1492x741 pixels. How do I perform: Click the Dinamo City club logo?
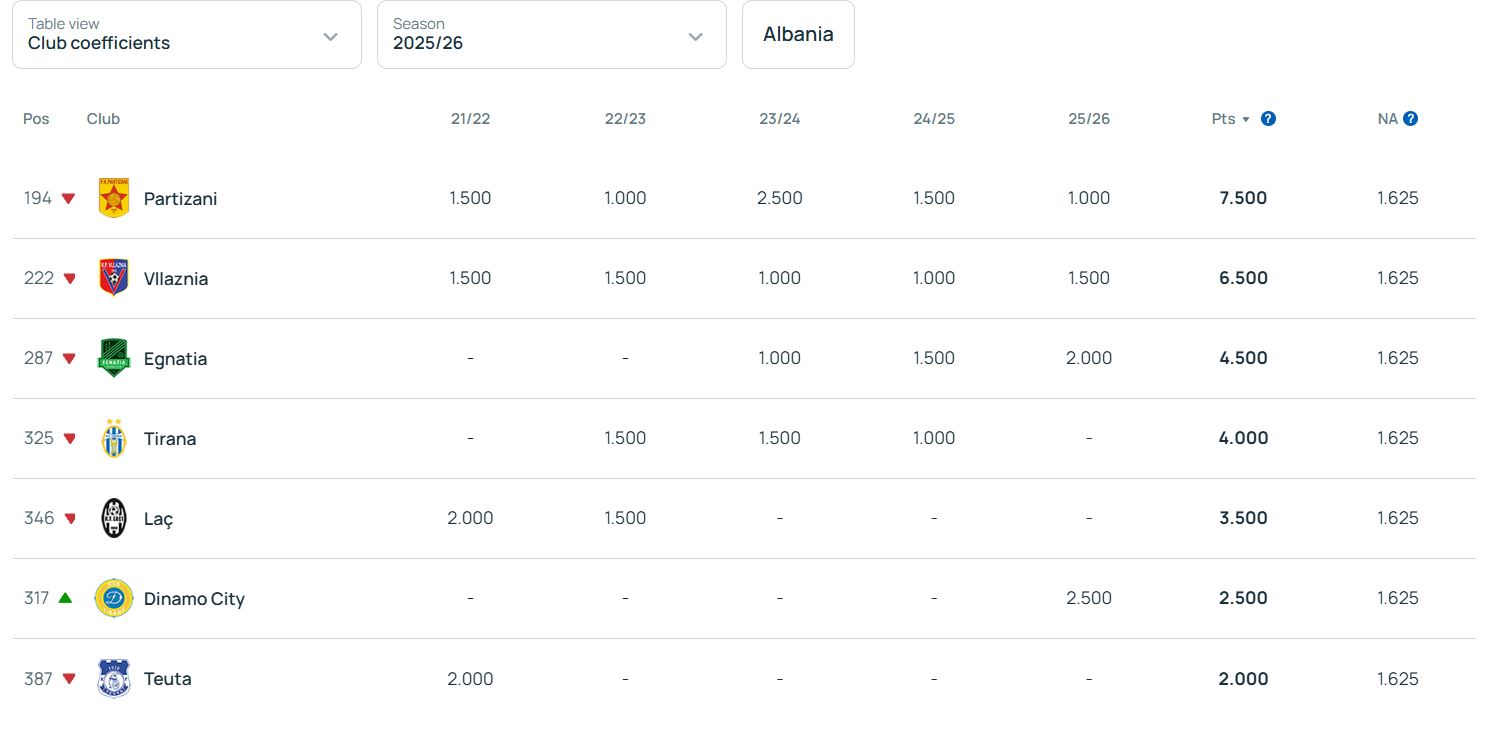point(114,598)
